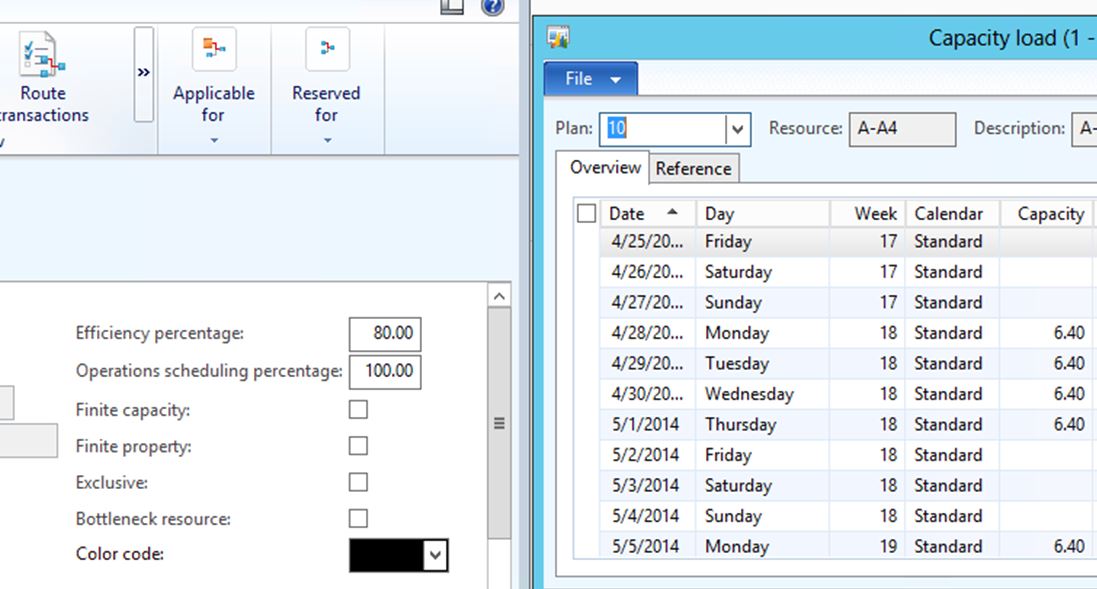Click the Efficiency percentage field
1097x589 pixels.
coord(385,334)
